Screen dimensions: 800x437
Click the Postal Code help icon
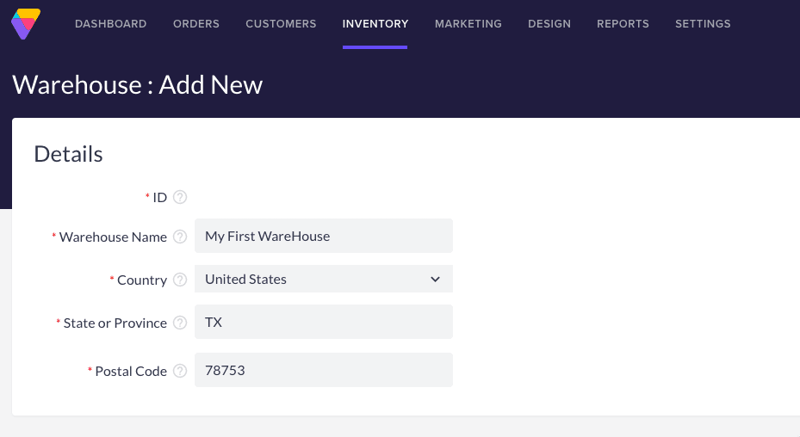click(180, 371)
